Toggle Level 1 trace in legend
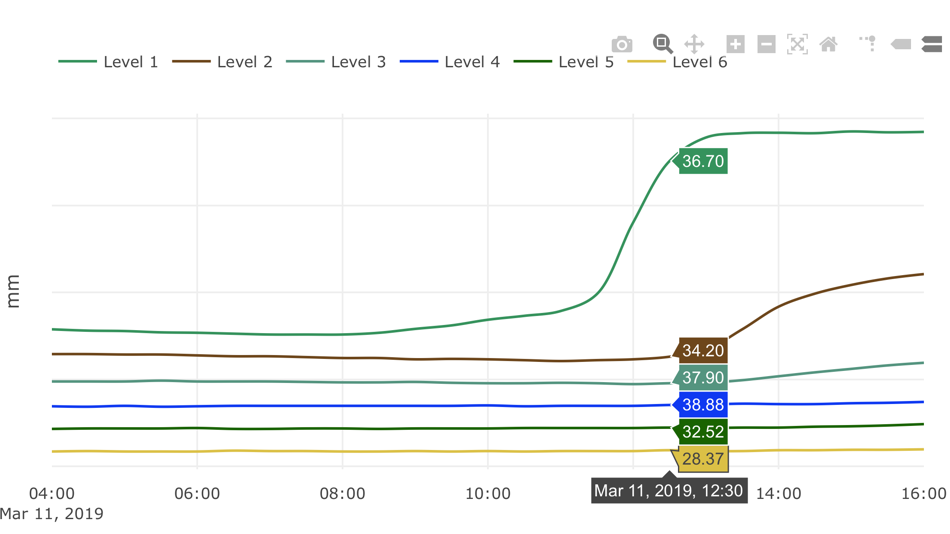 108,62
